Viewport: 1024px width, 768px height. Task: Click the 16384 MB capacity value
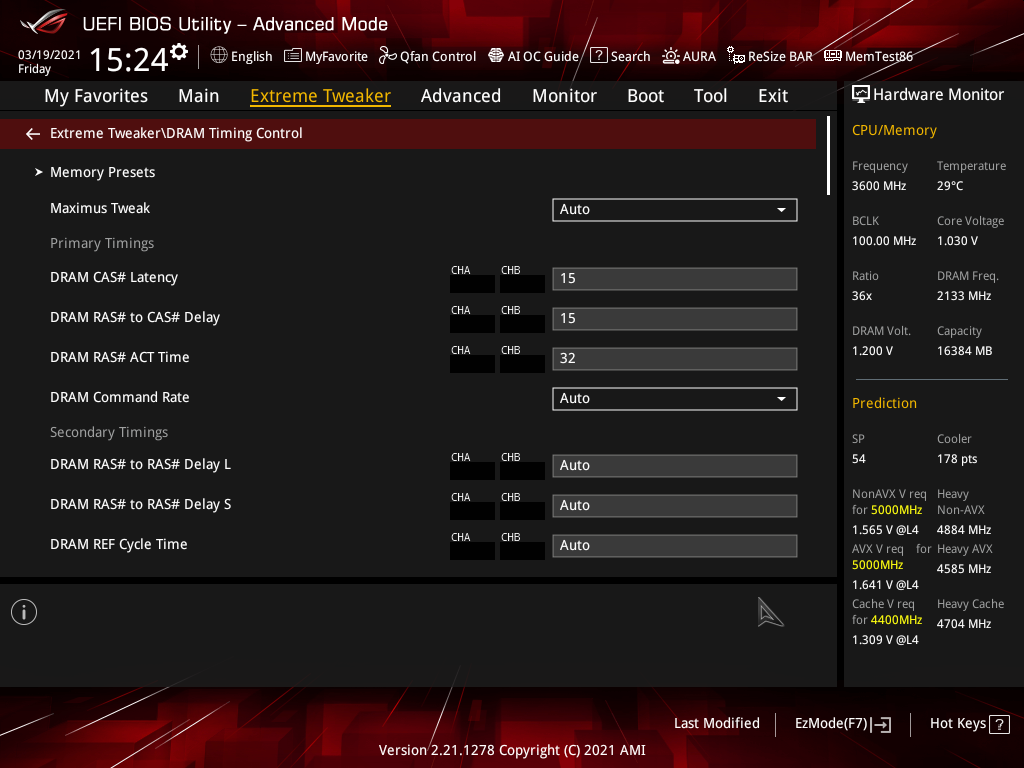965,351
